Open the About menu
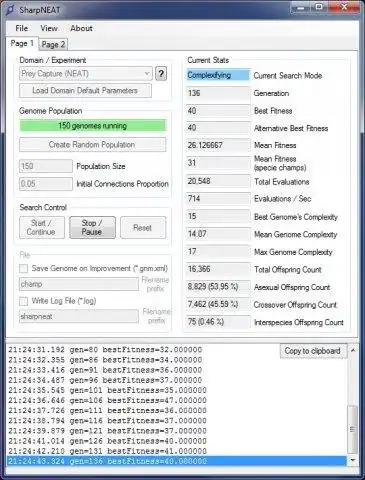This screenshot has height=480, width=365. click(81, 28)
